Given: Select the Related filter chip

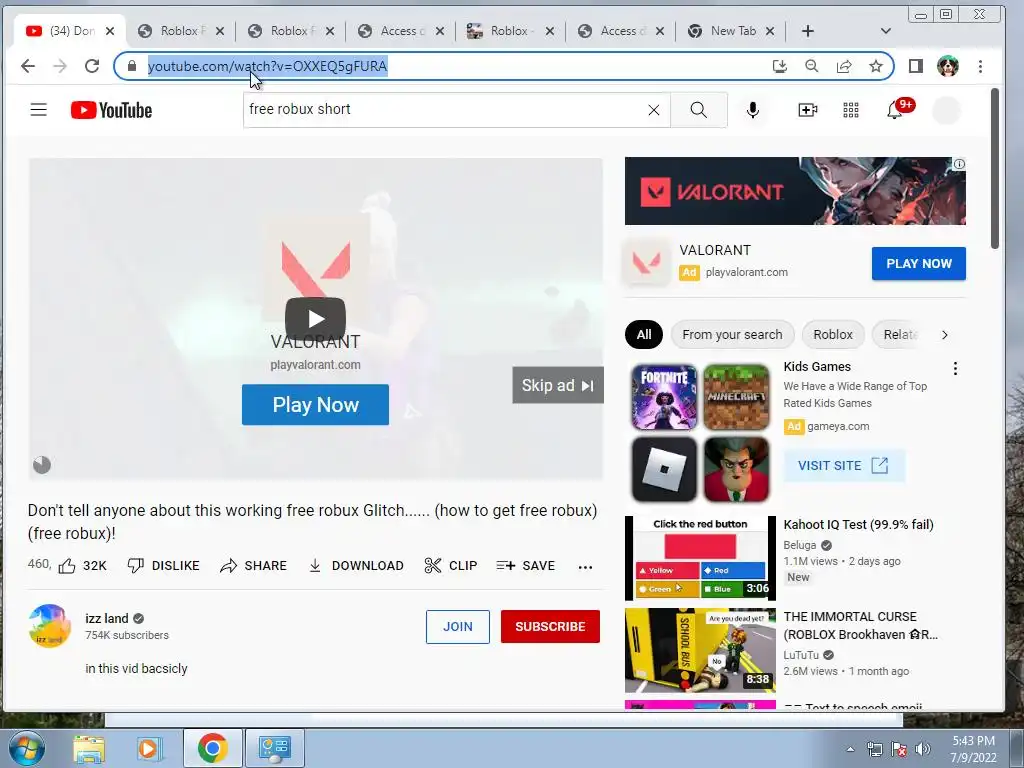Looking at the screenshot, I should pyautogui.click(x=901, y=334).
